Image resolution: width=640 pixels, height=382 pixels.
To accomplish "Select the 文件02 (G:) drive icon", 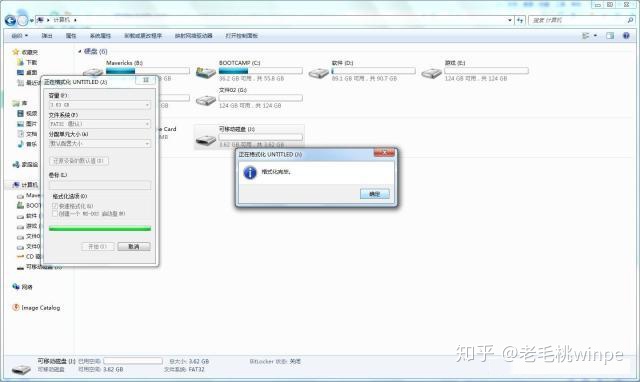I will tap(205, 100).
